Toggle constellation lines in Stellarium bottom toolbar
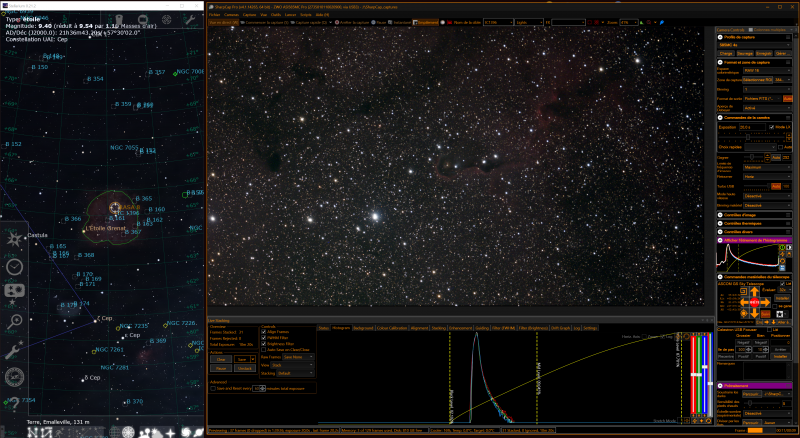The image size is (800, 438). coord(32,433)
